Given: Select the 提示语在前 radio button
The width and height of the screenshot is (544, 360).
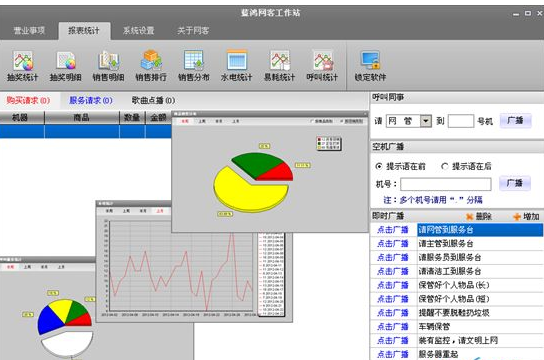Looking at the screenshot, I should 379,166.
